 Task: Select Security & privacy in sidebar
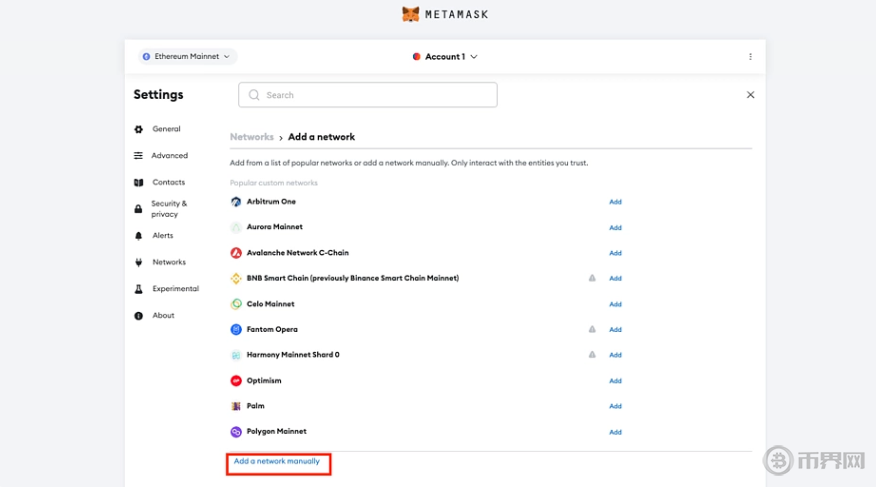(168, 209)
